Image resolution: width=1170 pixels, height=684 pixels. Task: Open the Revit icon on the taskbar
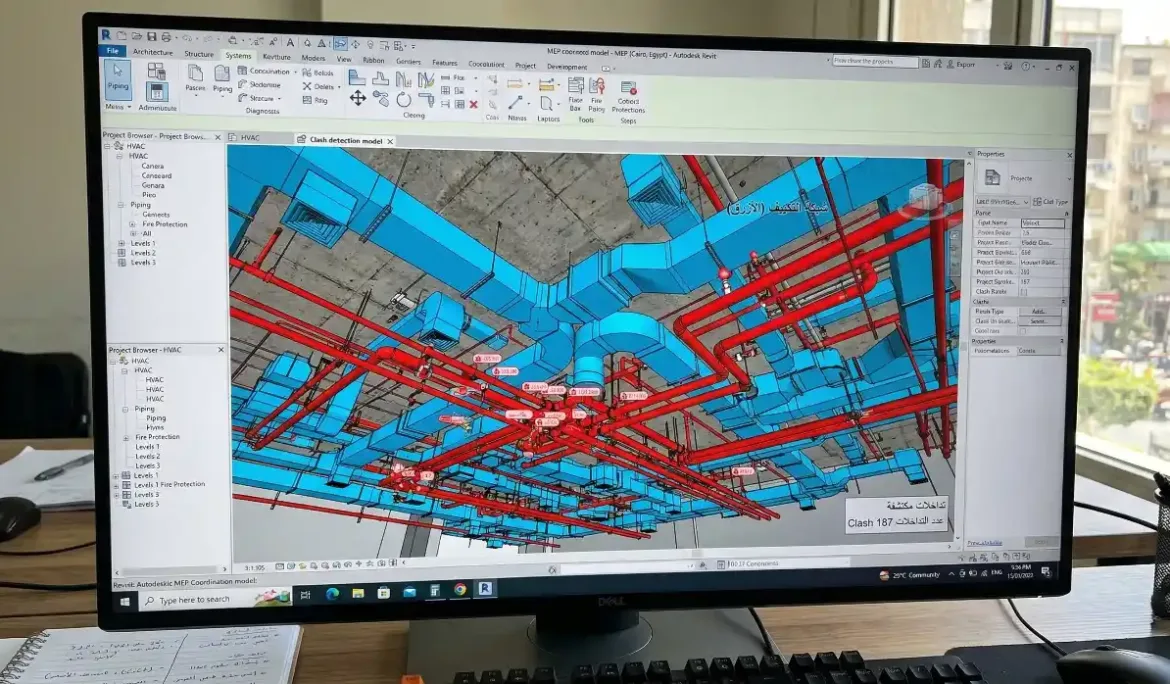pos(485,590)
